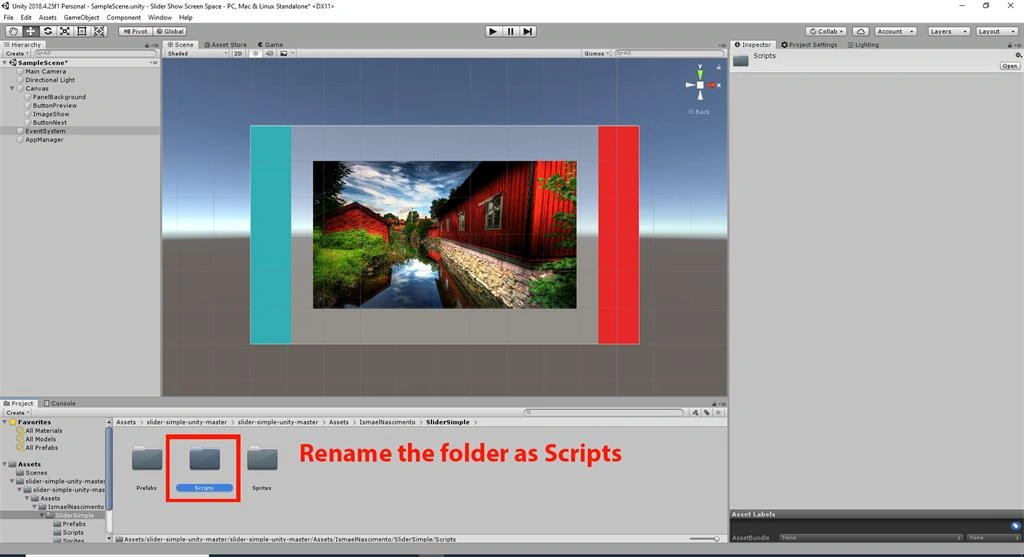Select All Materials favorite
The height and width of the screenshot is (557, 1024).
pyautogui.click(x=43, y=430)
